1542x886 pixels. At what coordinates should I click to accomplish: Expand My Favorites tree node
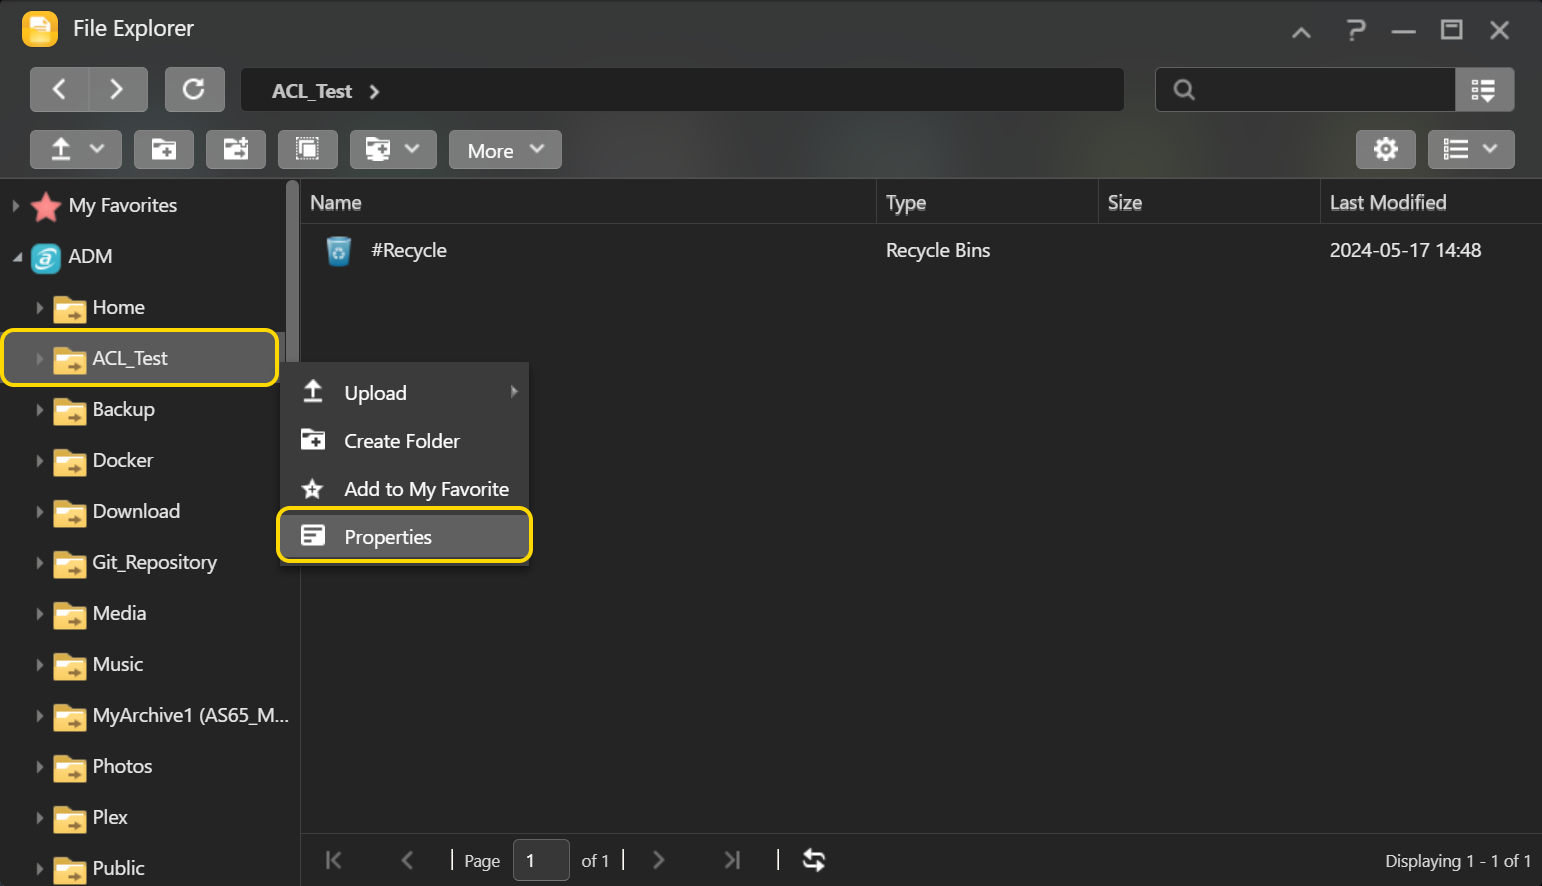[16, 206]
